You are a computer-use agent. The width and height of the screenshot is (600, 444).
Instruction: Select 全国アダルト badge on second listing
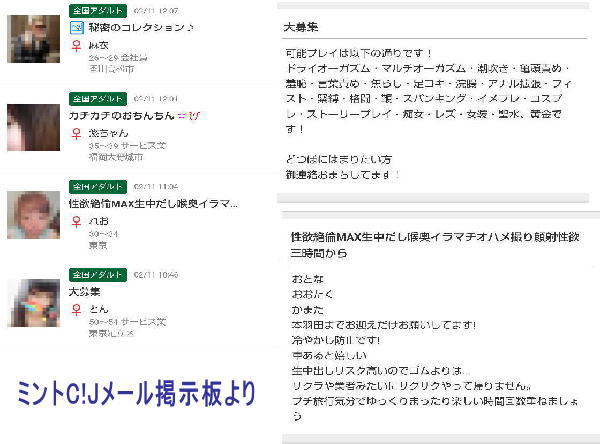click(96, 98)
